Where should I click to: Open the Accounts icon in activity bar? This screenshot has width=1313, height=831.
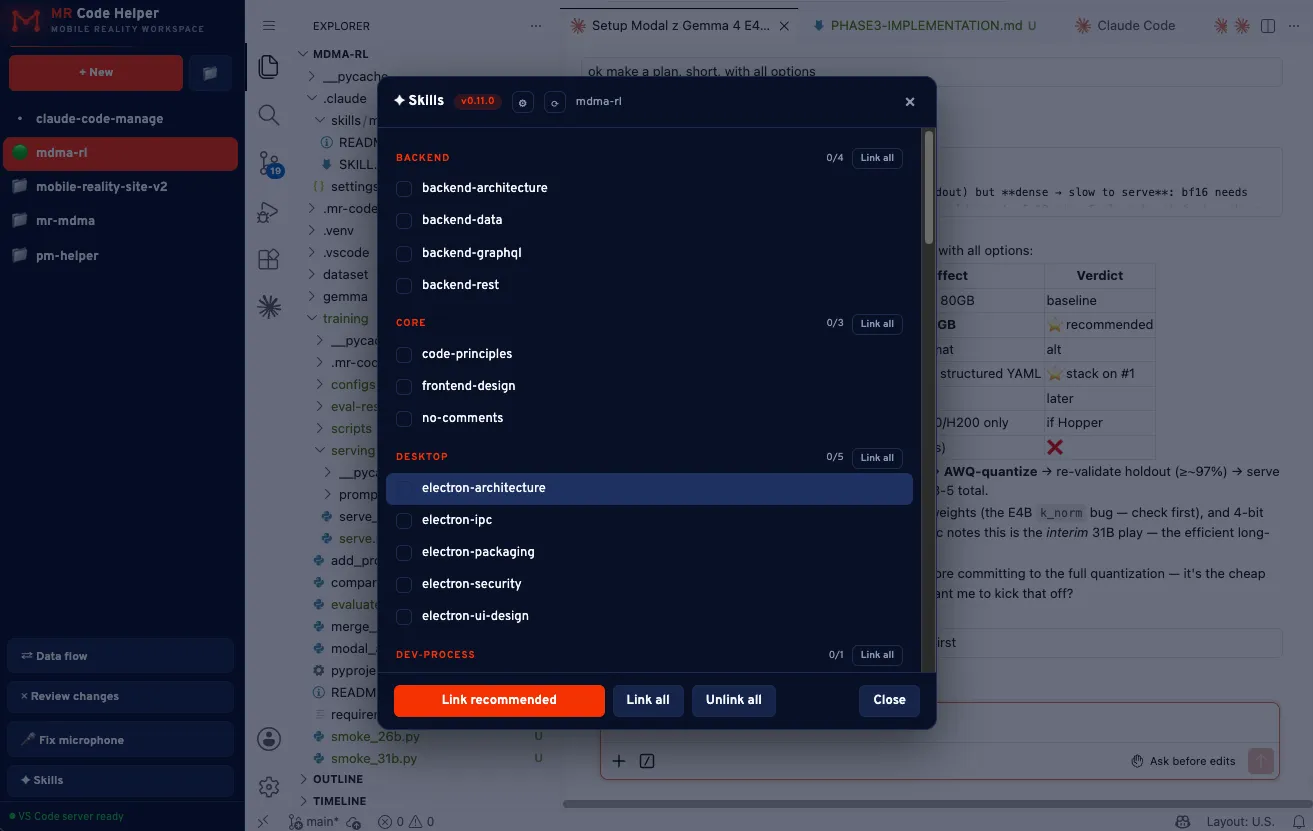269,739
